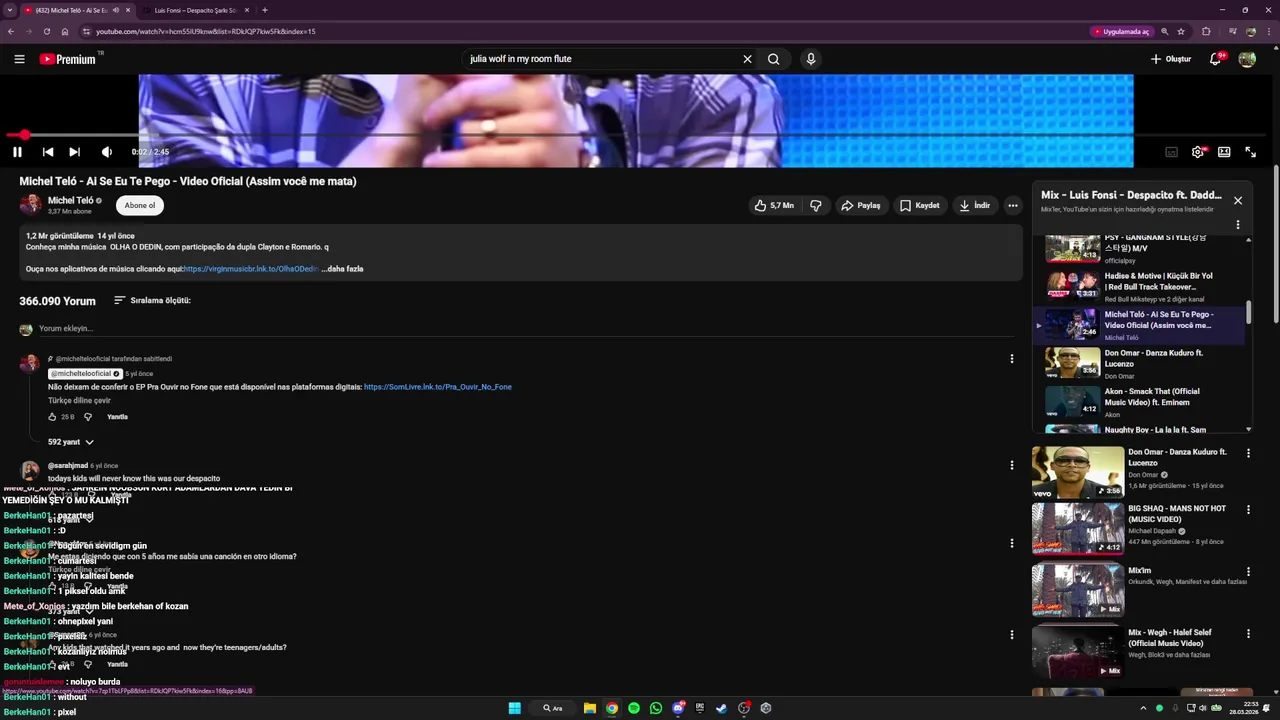Expand description with ...daha fazla

[342, 269]
